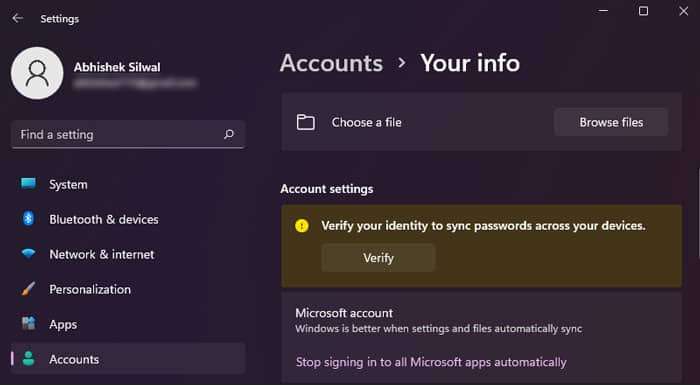Click the Apps icon in sidebar
Image resolution: width=700 pixels, height=385 pixels.
[x=29, y=323]
